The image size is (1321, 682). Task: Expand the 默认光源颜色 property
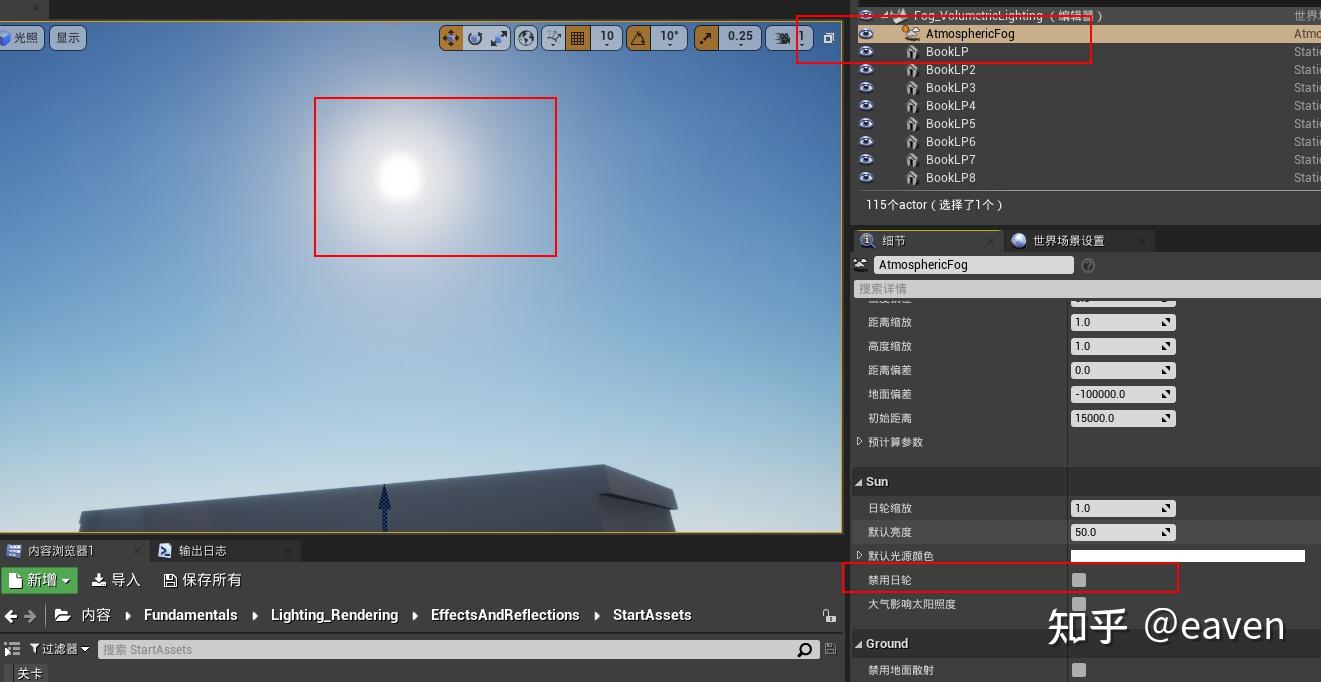[x=859, y=556]
